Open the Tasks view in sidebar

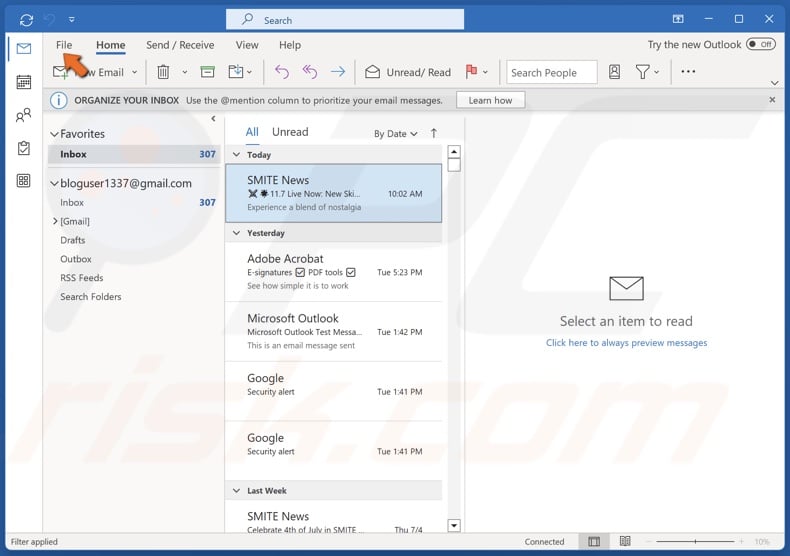click(23, 148)
